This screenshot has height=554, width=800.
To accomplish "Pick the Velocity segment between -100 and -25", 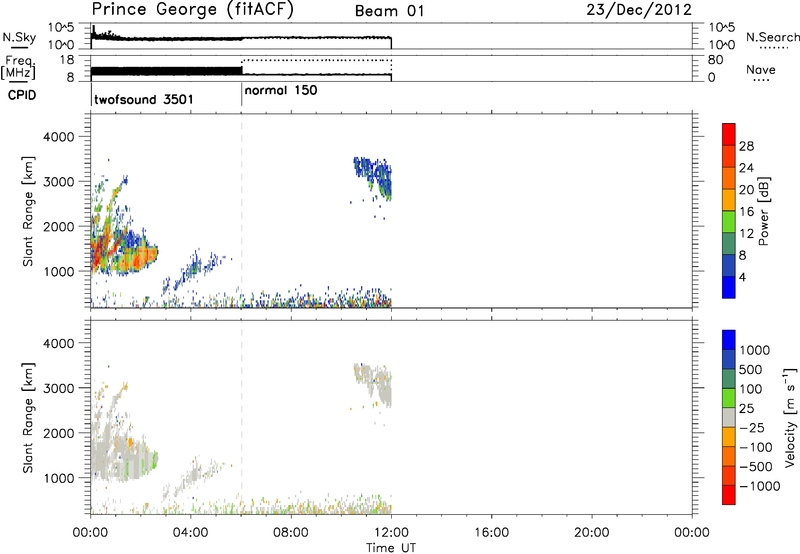I will [x=729, y=437].
